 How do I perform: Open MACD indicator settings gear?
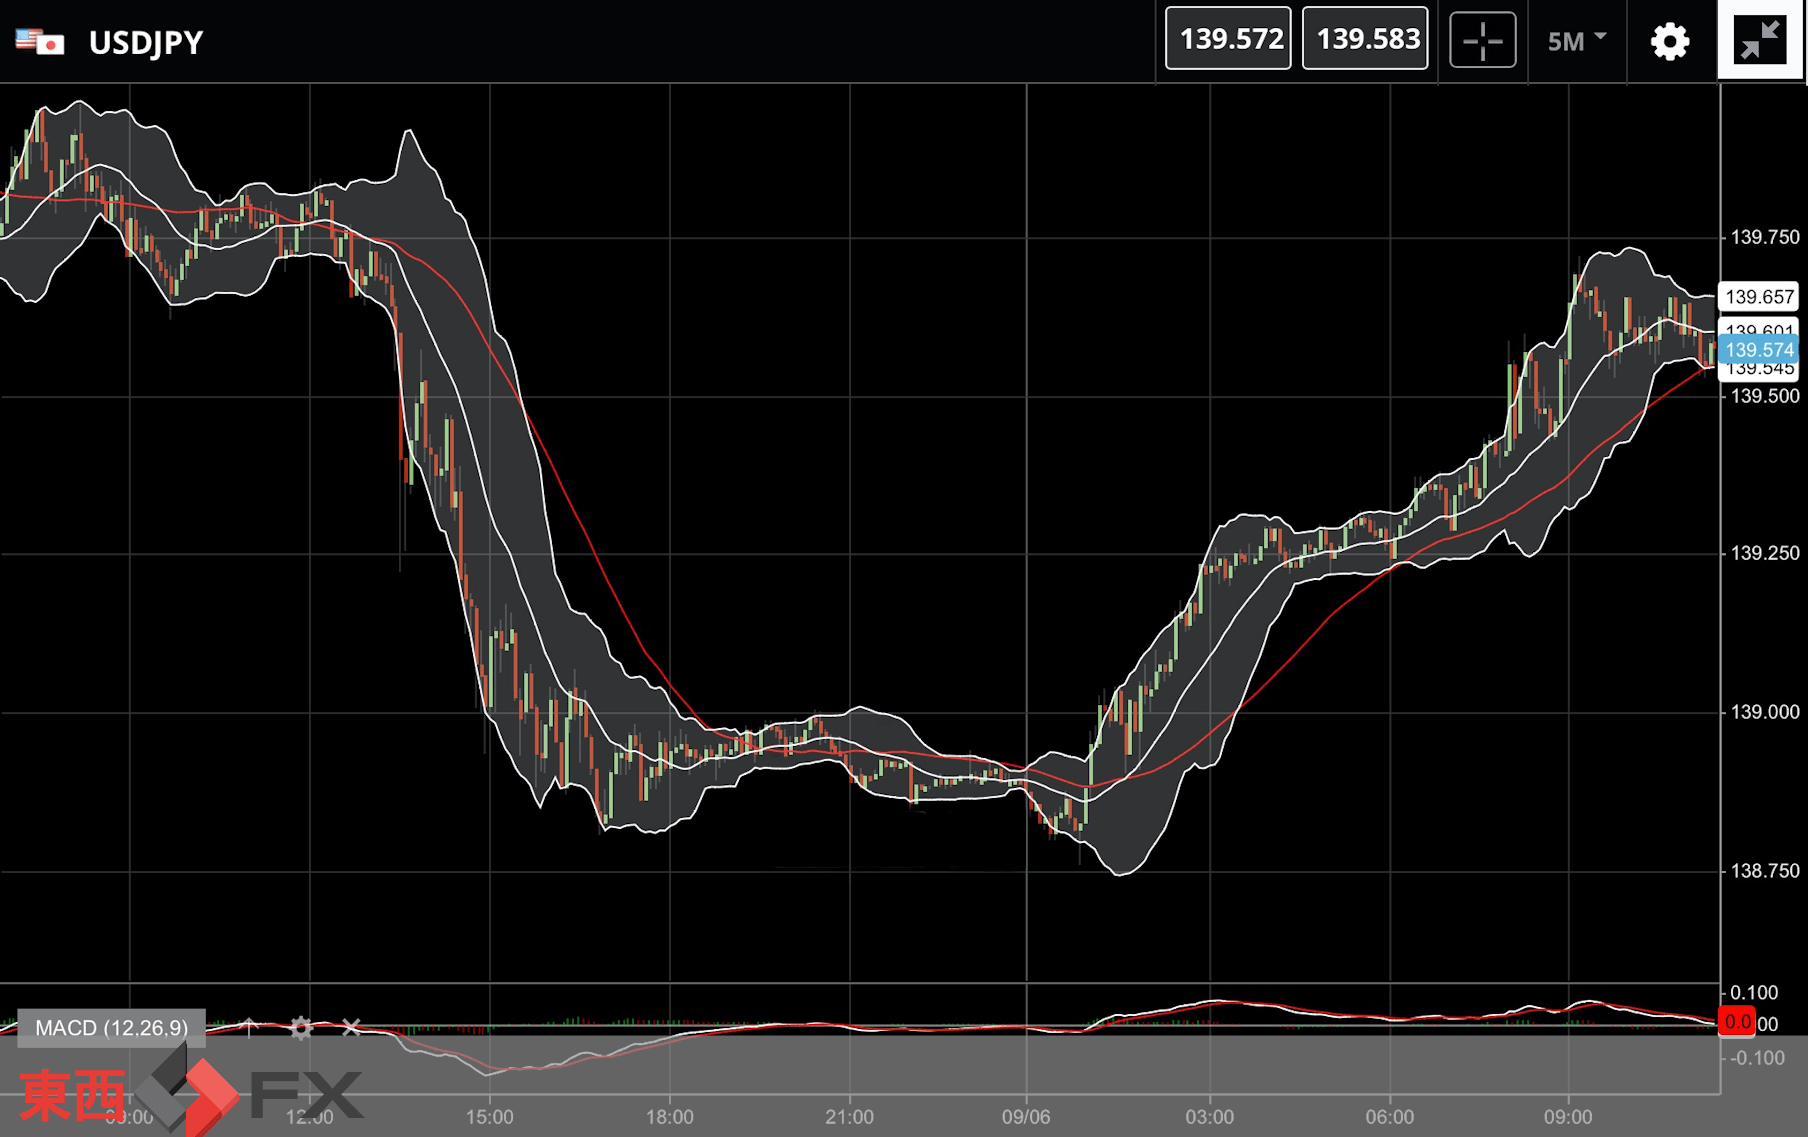301,1028
